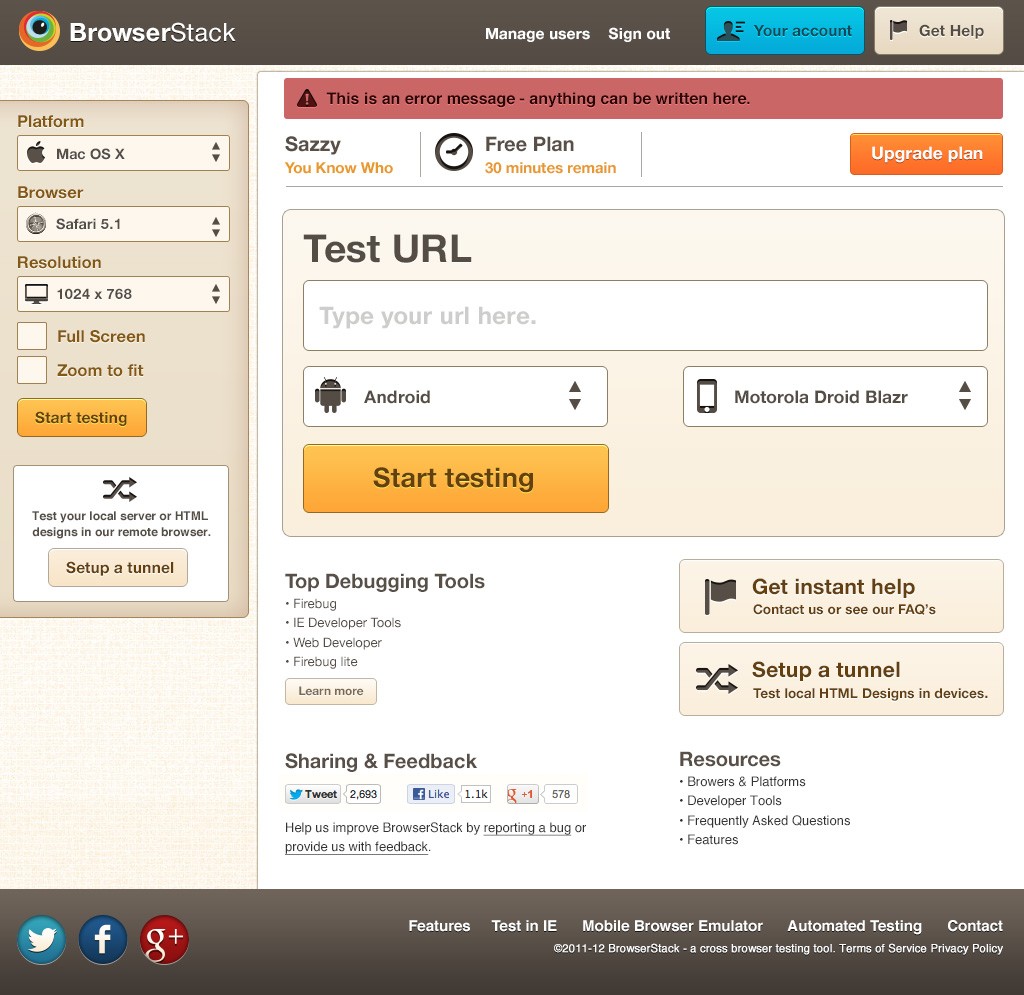Open the Facebook round icon in footer
The height and width of the screenshot is (995, 1024).
point(103,940)
